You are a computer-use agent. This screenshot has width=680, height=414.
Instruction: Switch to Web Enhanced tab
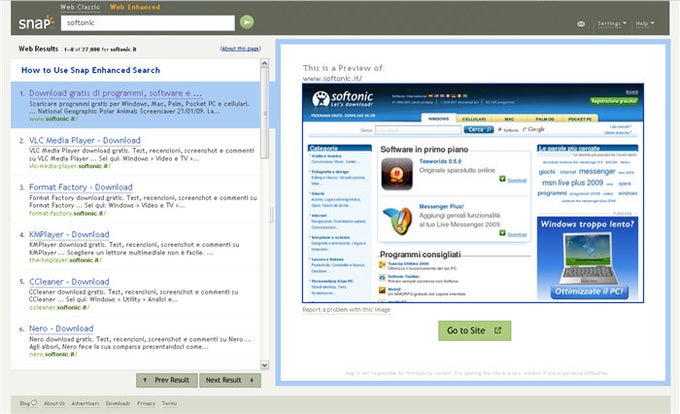[x=135, y=7]
